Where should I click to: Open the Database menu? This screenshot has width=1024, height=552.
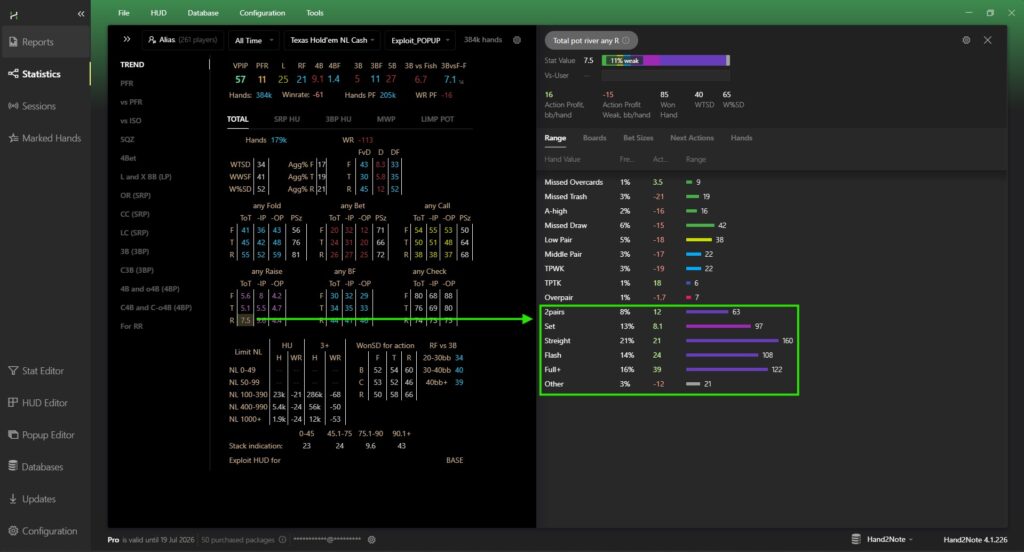(203, 13)
